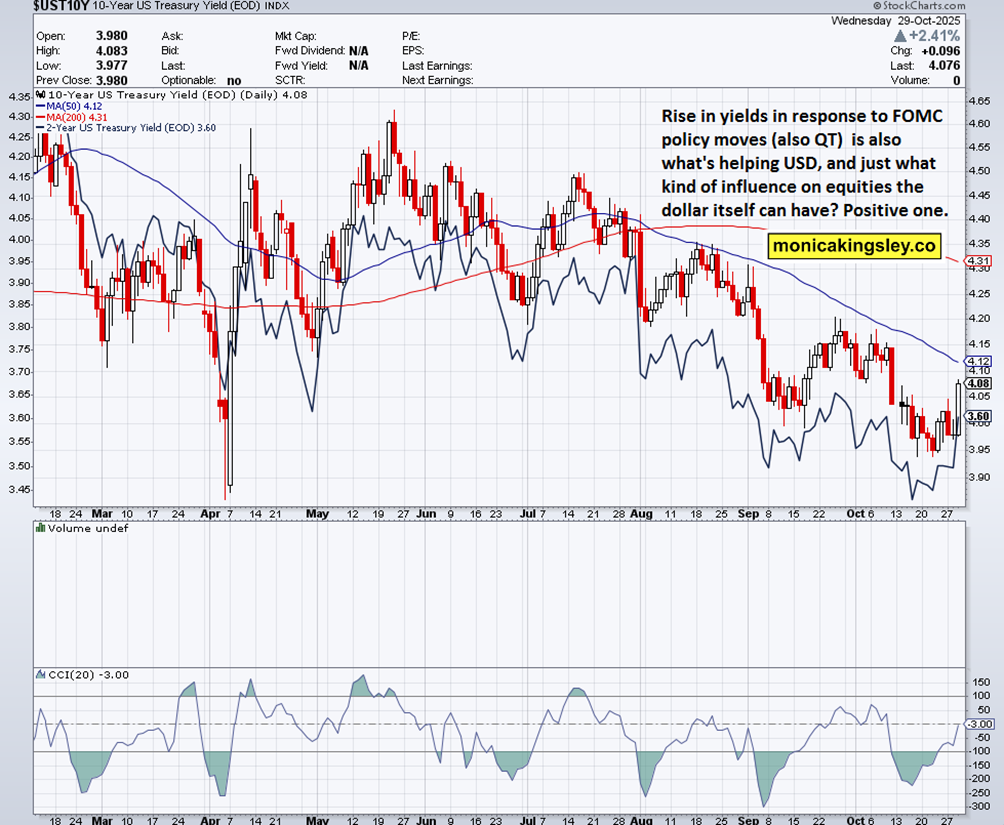The width and height of the screenshot is (1004, 825).
Task: Click the May label on price chart axis
Action: coord(317,513)
